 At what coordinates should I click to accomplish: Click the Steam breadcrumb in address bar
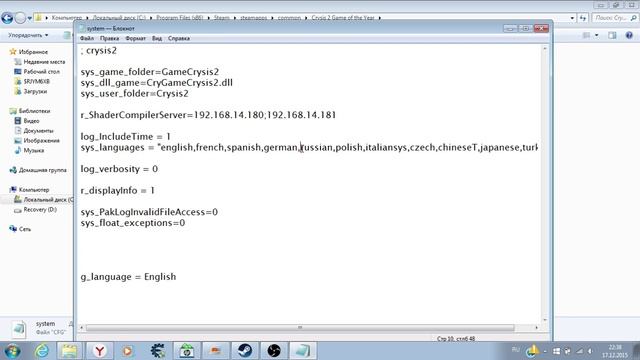click(x=222, y=18)
